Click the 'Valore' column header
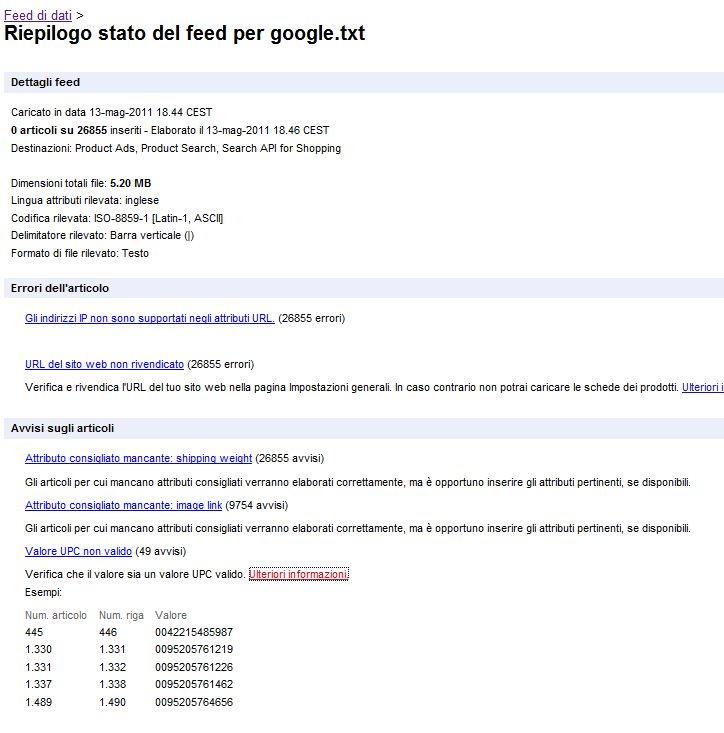724x733 pixels. (171, 615)
